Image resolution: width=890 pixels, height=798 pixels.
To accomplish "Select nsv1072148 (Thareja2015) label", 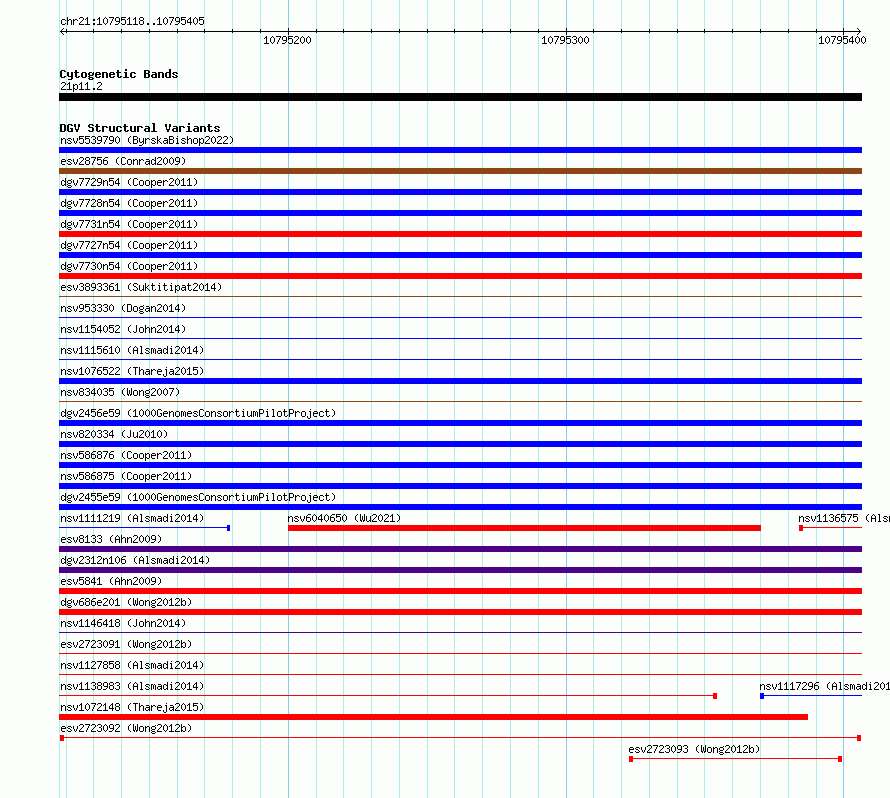I will [x=132, y=707].
